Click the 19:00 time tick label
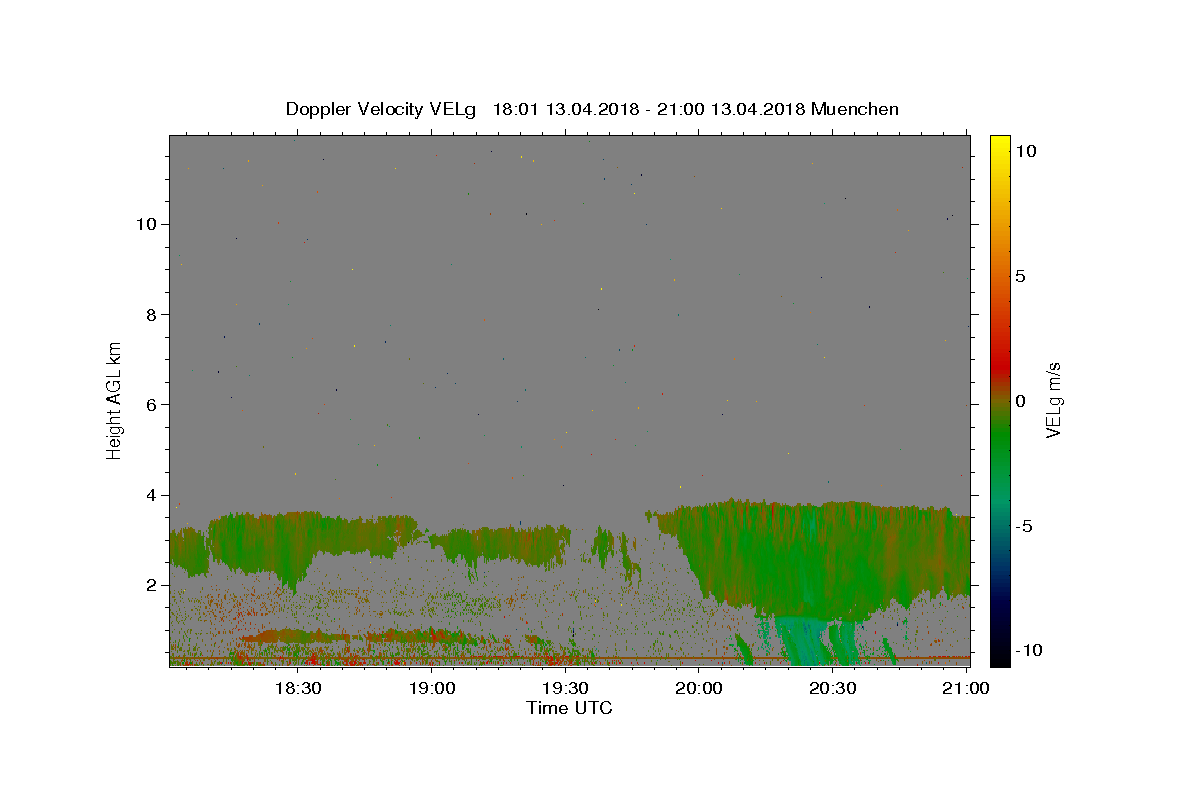This screenshot has width=1200, height=800. coord(432,689)
